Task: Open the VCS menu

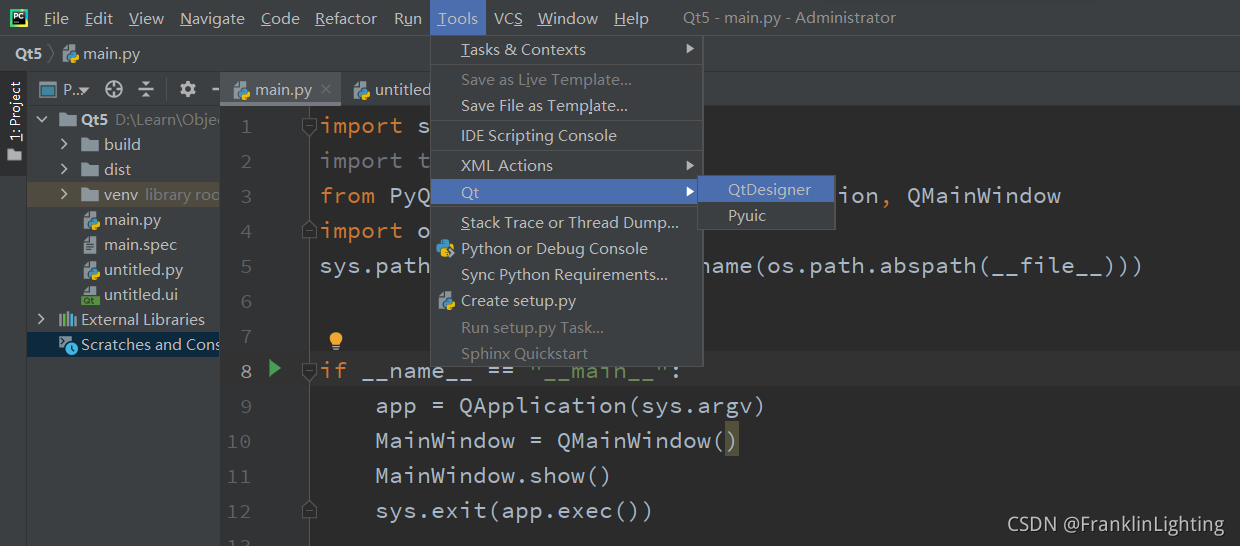Action: coord(508,18)
